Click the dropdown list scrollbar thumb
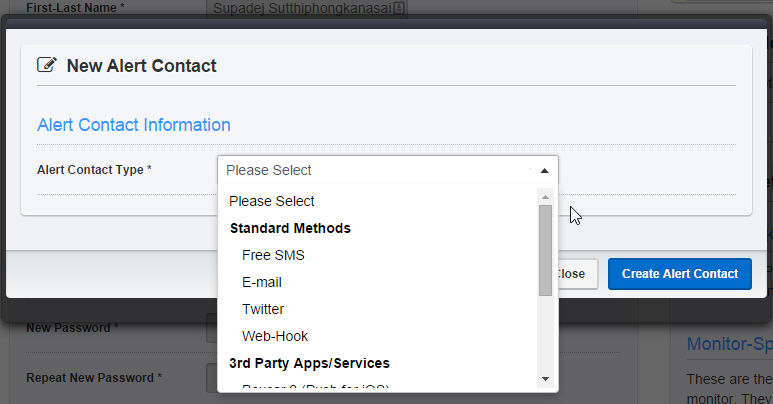 [x=545, y=250]
